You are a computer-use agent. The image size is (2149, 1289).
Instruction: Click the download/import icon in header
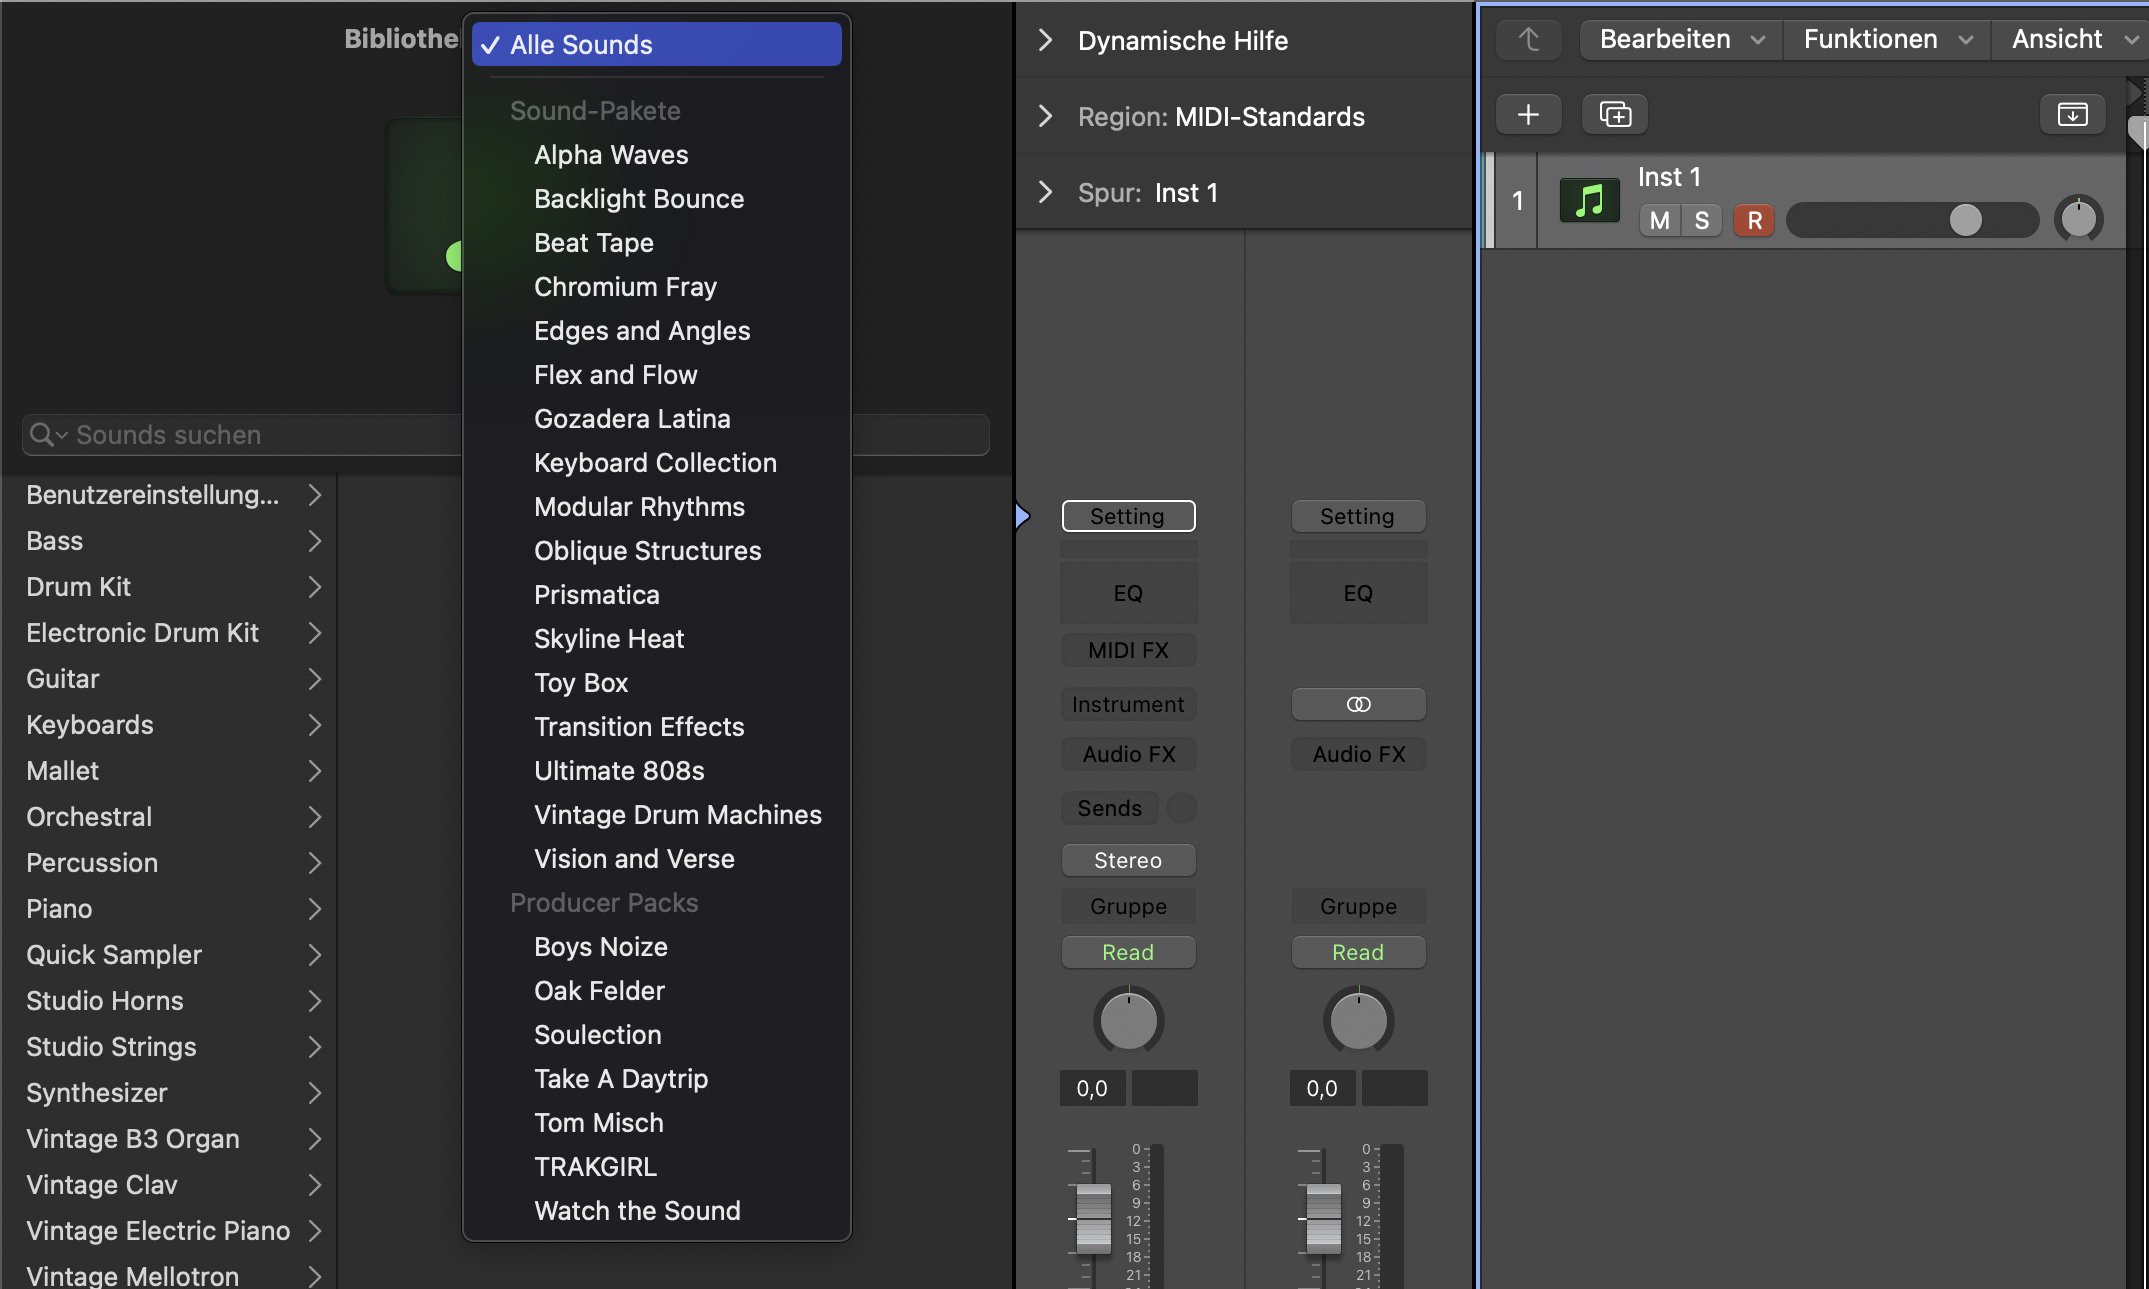[x=2075, y=115]
